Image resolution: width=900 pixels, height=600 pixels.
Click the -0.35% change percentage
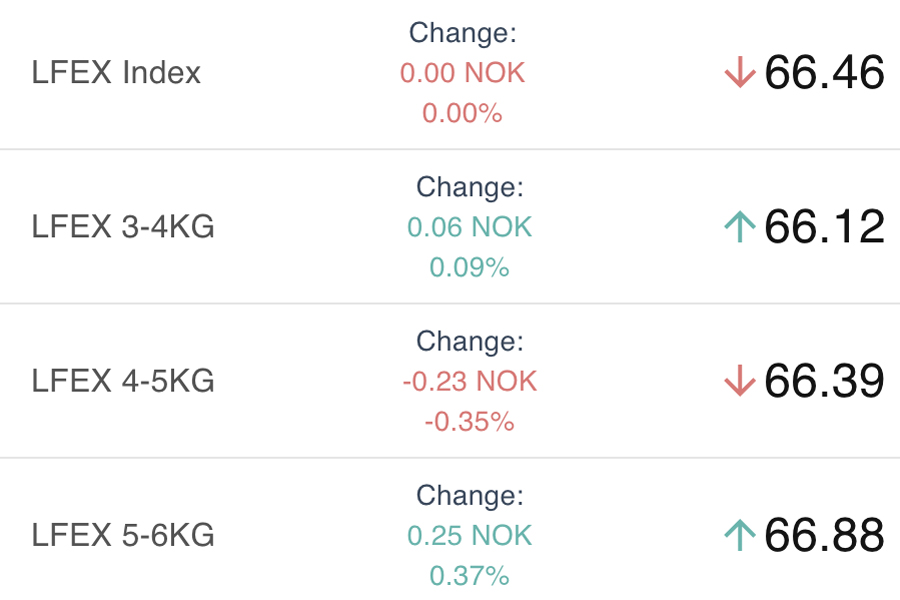[x=470, y=421]
